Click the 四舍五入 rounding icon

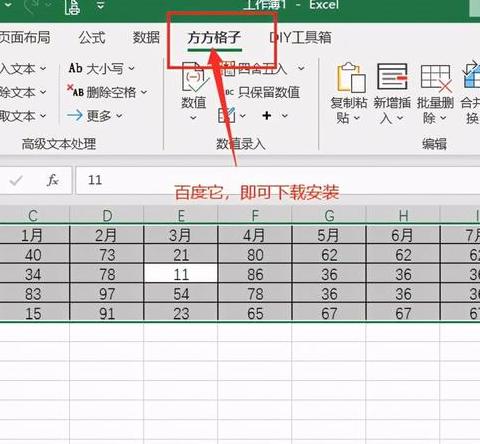tap(229, 68)
